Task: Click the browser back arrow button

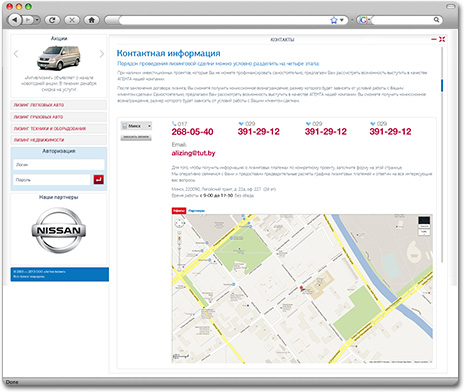Action: [15, 20]
